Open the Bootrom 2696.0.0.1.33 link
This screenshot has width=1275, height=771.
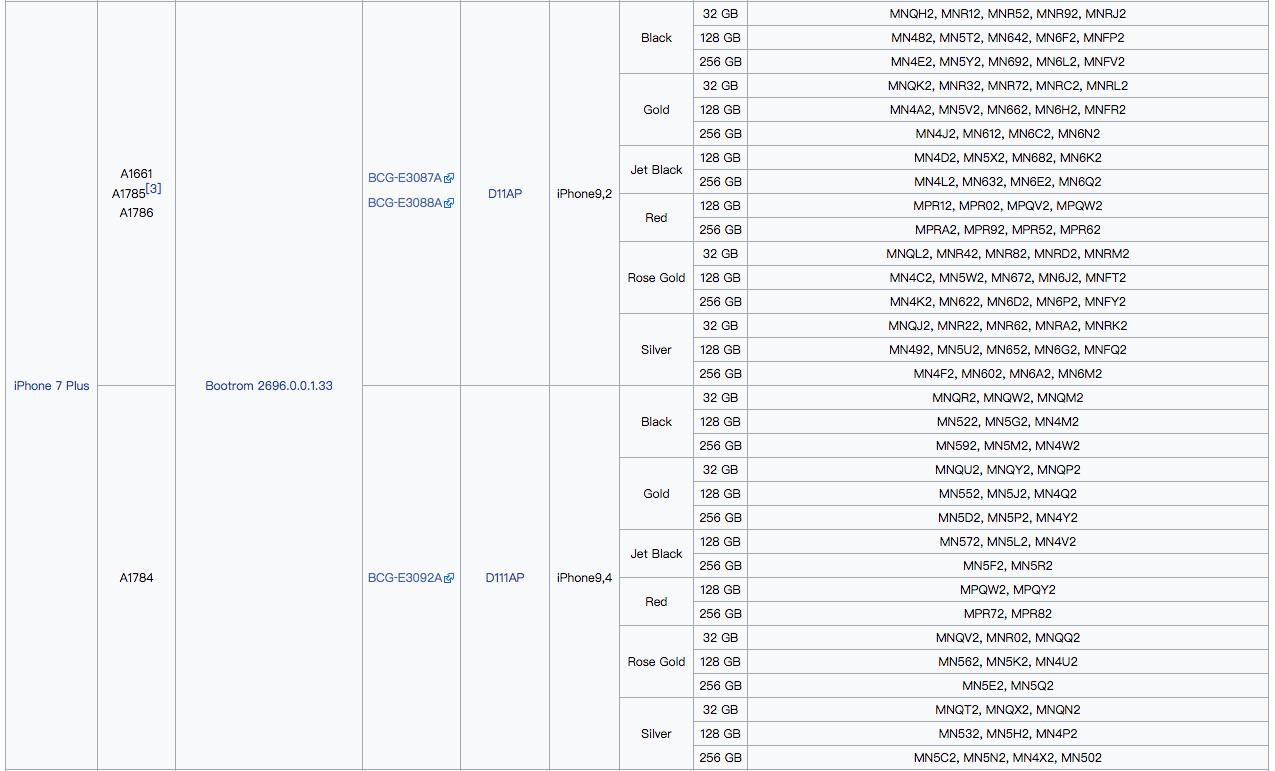click(x=269, y=386)
